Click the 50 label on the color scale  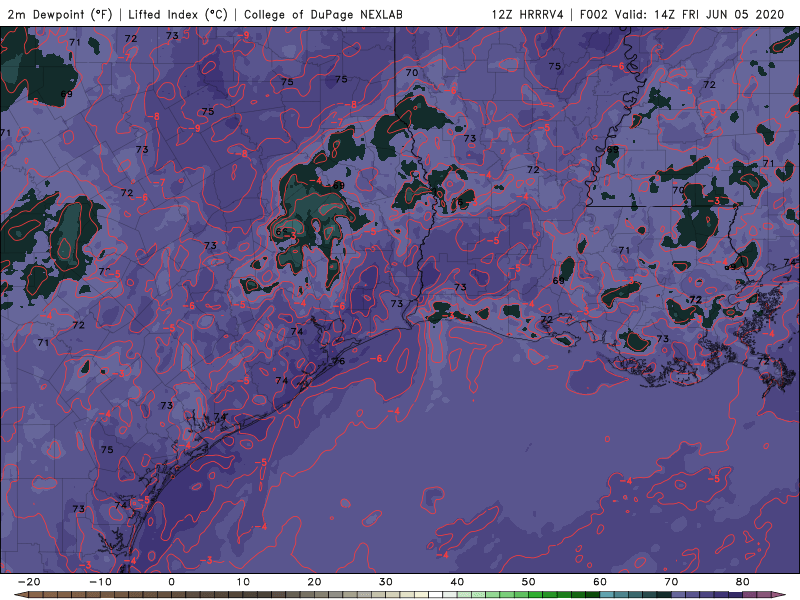pyautogui.click(x=529, y=582)
